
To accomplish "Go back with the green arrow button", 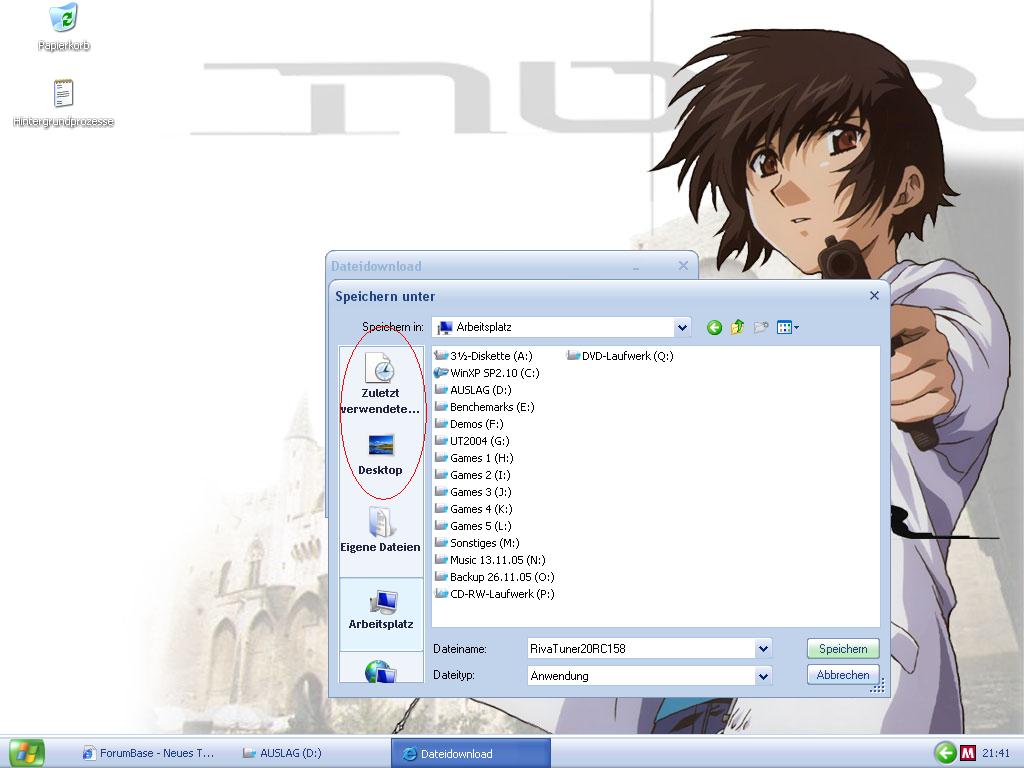I will point(714,327).
